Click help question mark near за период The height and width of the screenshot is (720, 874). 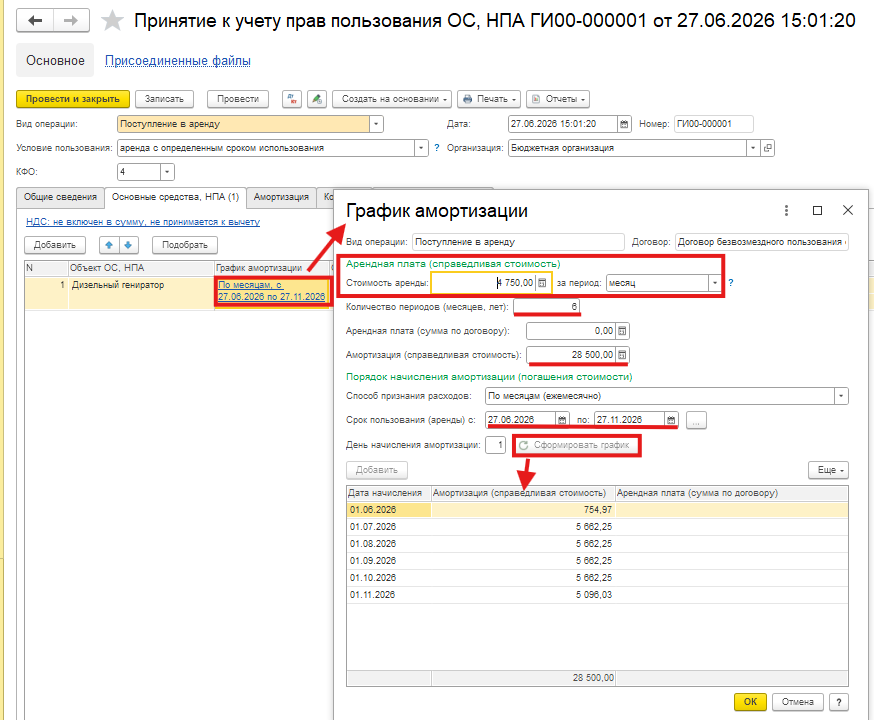[731, 283]
